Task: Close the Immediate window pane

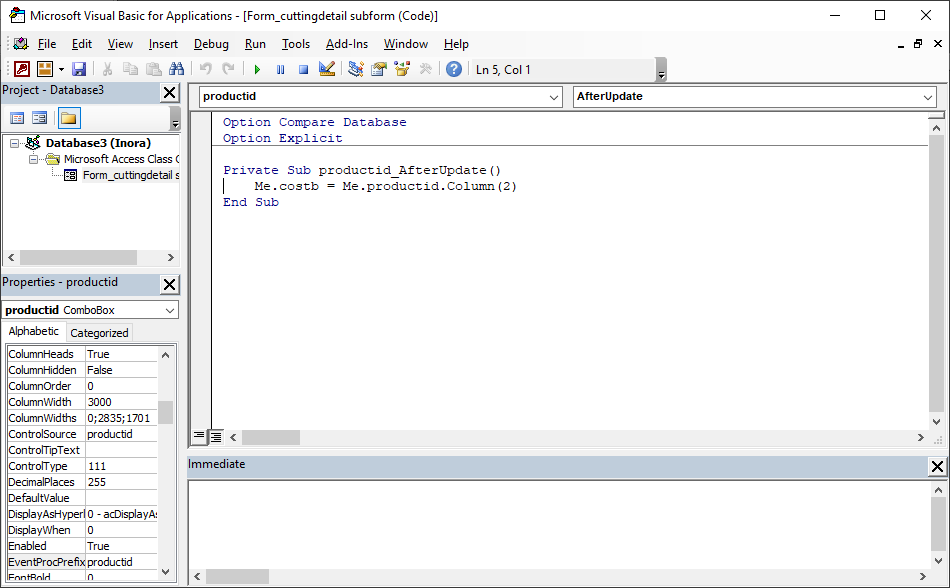Action: (937, 466)
